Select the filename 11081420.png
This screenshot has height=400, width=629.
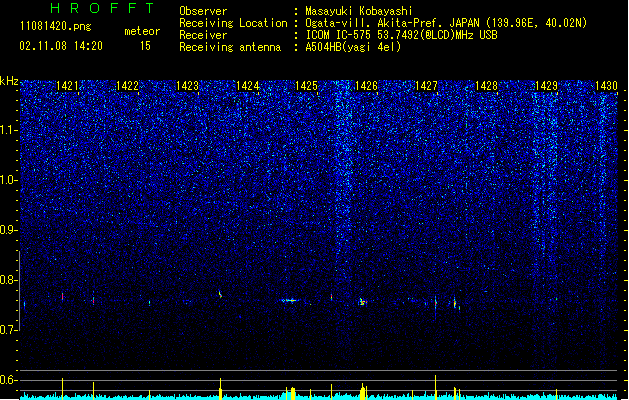56,26
